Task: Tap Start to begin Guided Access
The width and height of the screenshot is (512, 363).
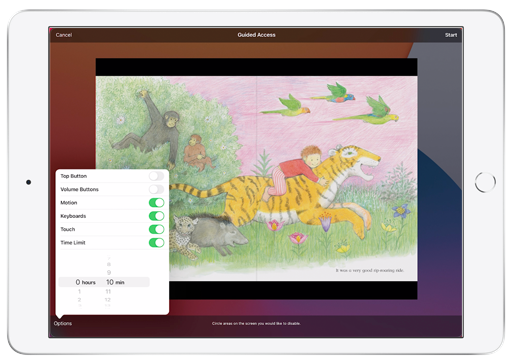Action: (x=451, y=35)
